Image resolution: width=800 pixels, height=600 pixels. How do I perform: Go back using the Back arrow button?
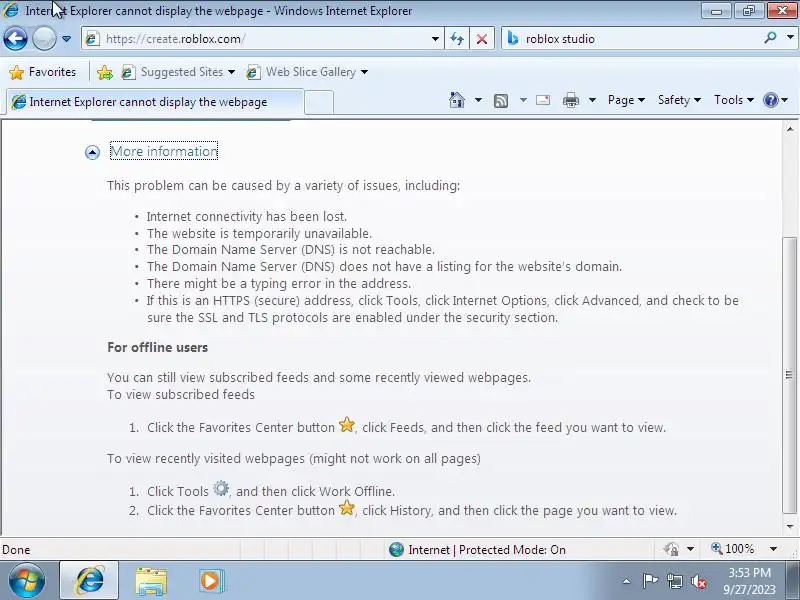(x=15, y=39)
